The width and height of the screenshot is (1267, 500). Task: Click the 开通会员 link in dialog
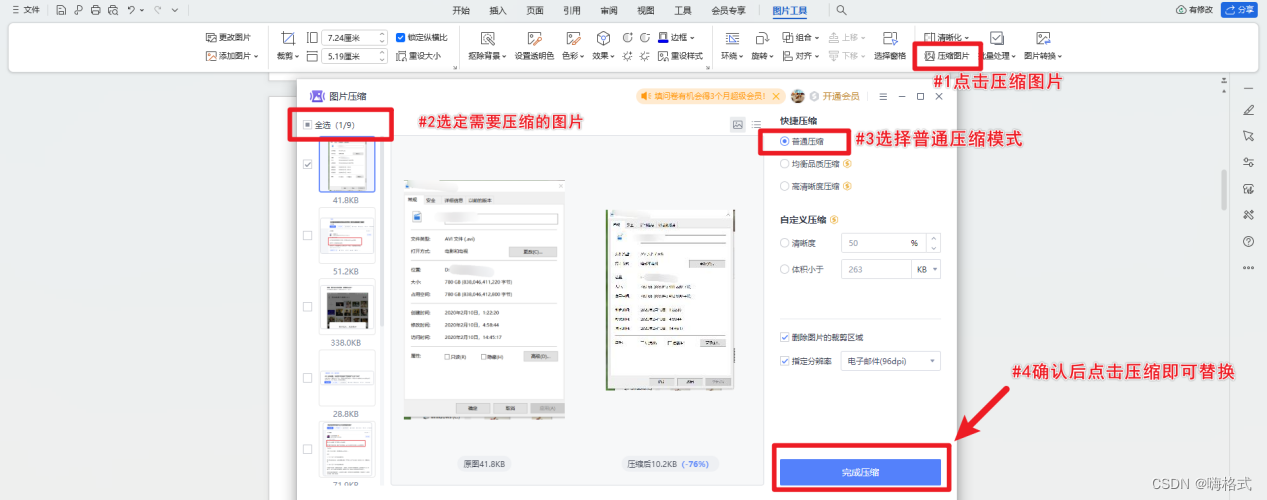841,96
